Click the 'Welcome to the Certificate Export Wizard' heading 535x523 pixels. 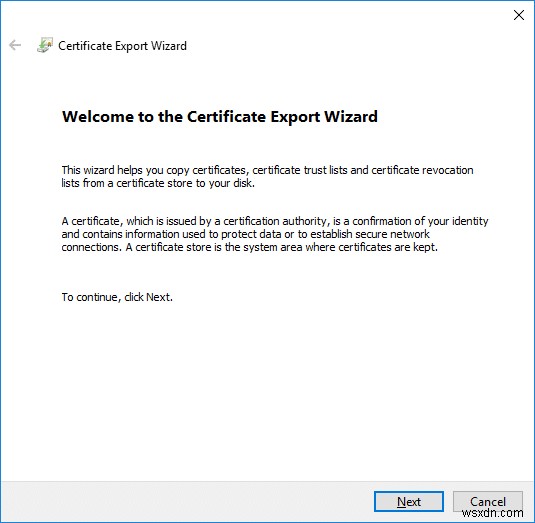pyautogui.click(x=220, y=117)
